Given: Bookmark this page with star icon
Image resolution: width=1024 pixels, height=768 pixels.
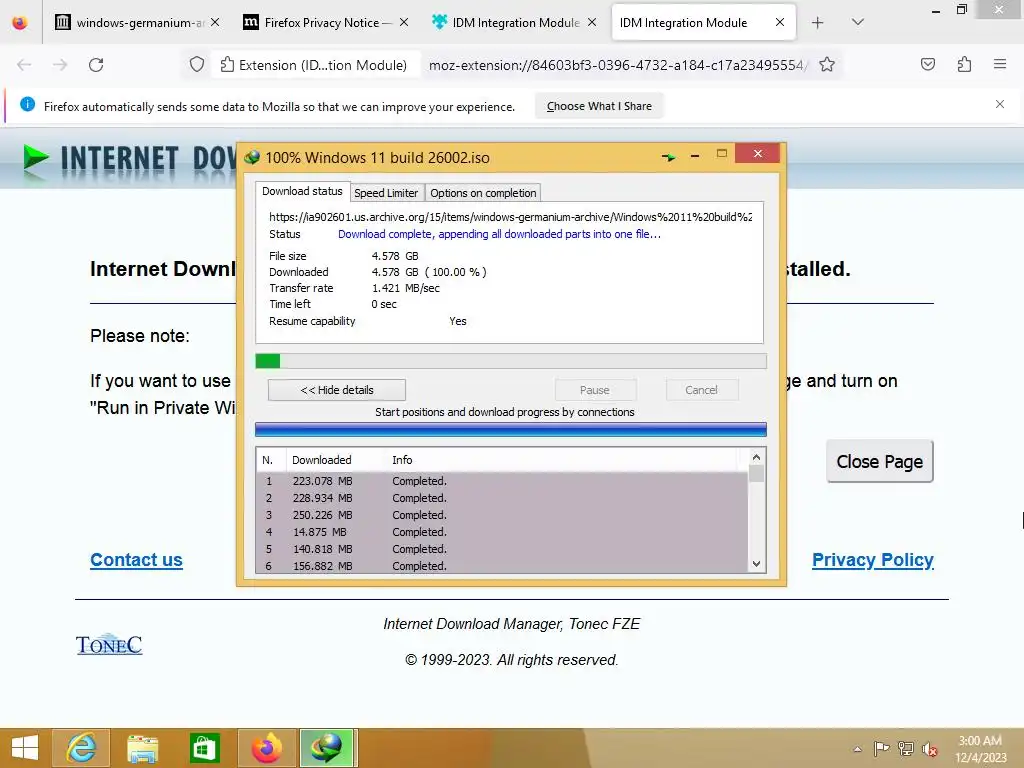Looking at the screenshot, I should (x=827, y=65).
